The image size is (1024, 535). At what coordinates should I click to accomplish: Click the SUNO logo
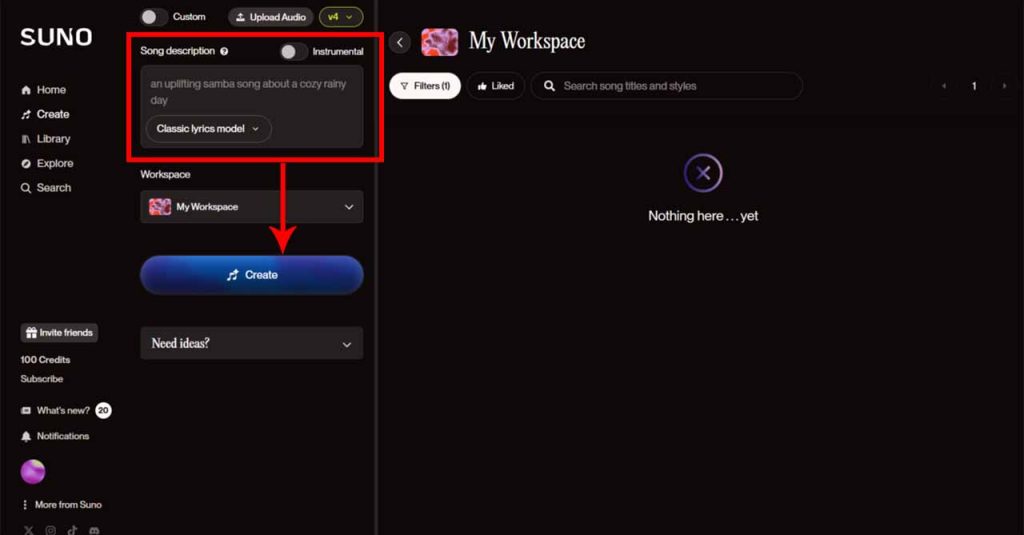[56, 37]
